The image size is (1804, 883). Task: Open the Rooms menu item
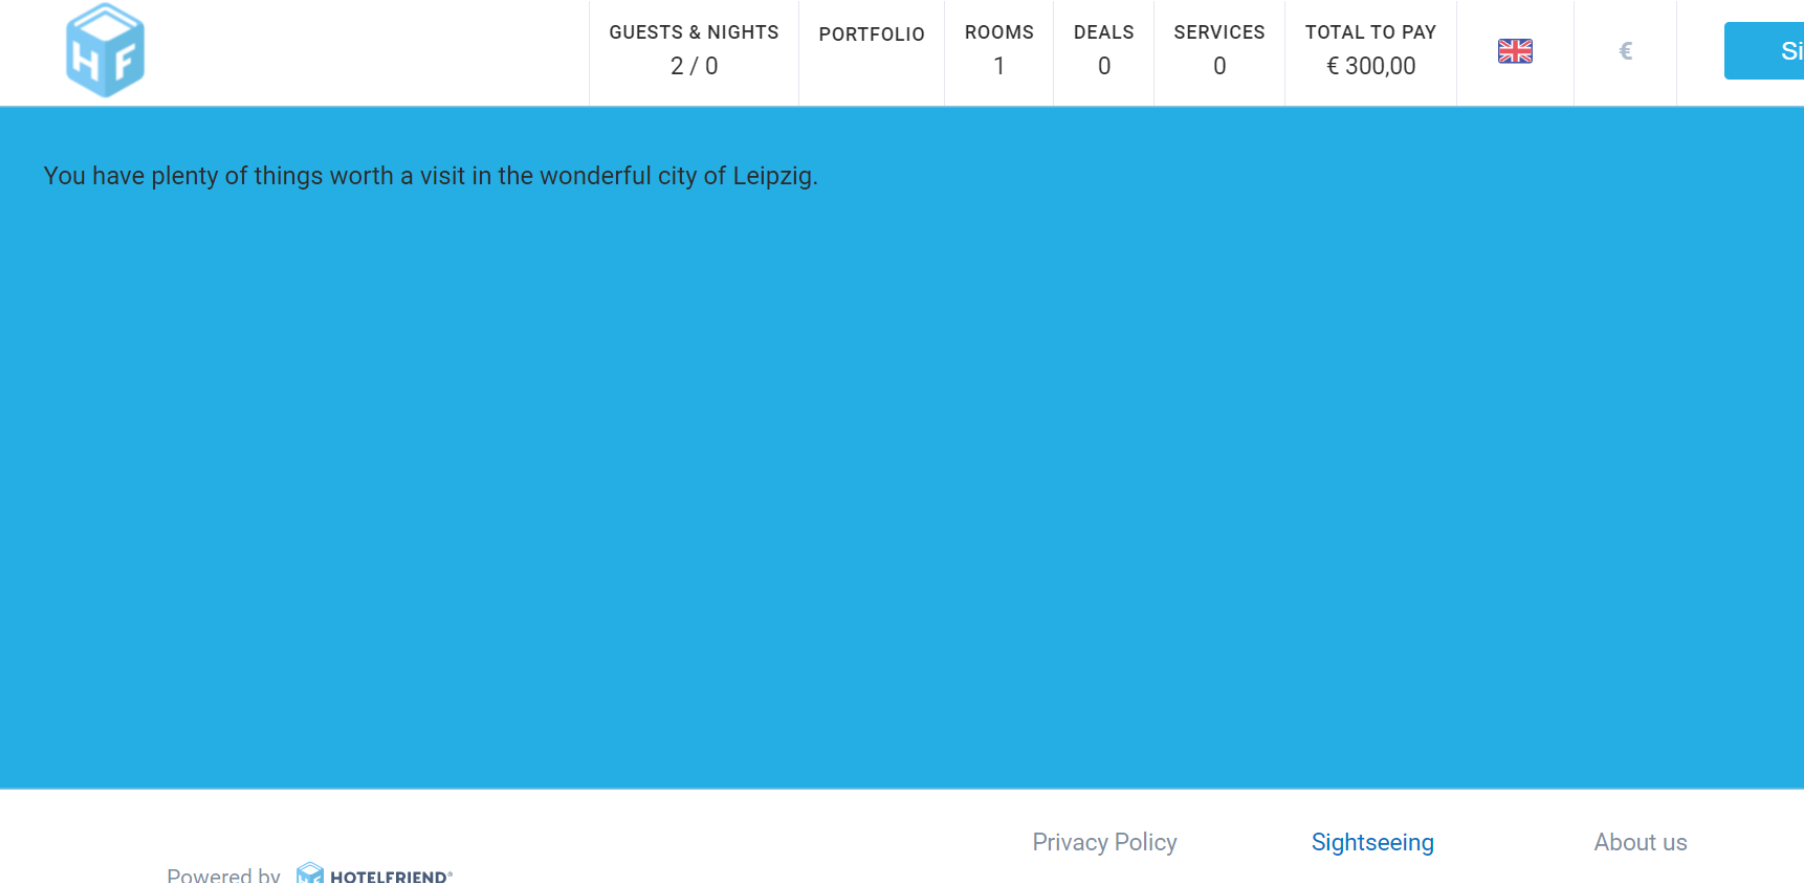[999, 51]
